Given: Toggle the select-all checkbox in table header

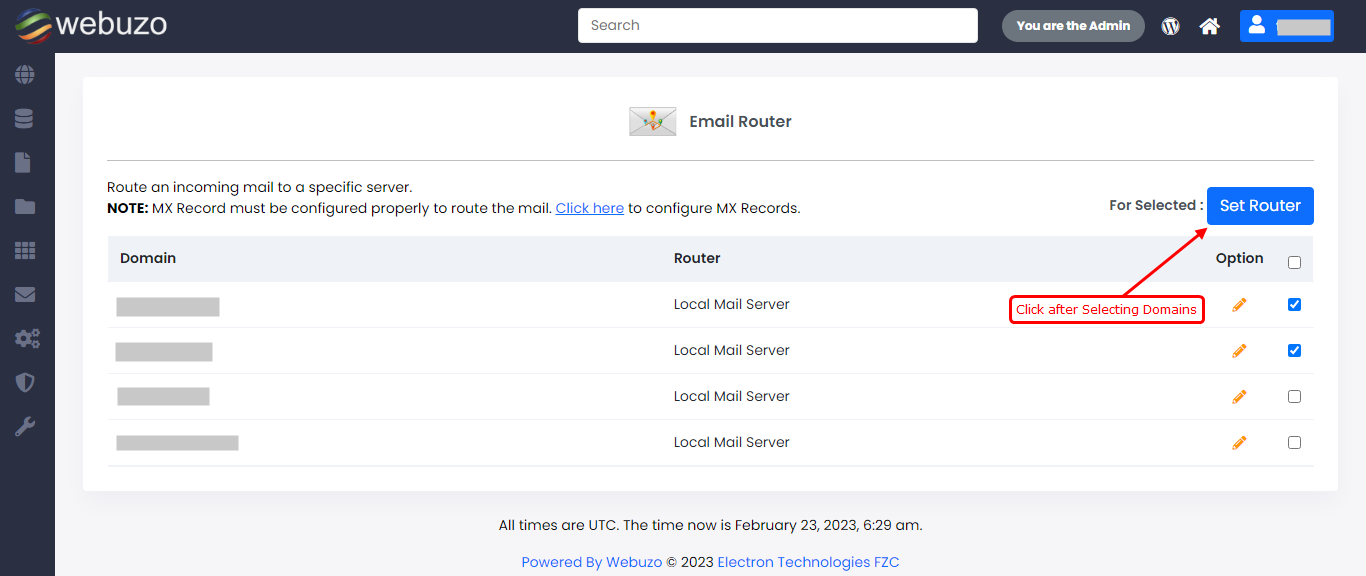Looking at the screenshot, I should [1294, 263].
